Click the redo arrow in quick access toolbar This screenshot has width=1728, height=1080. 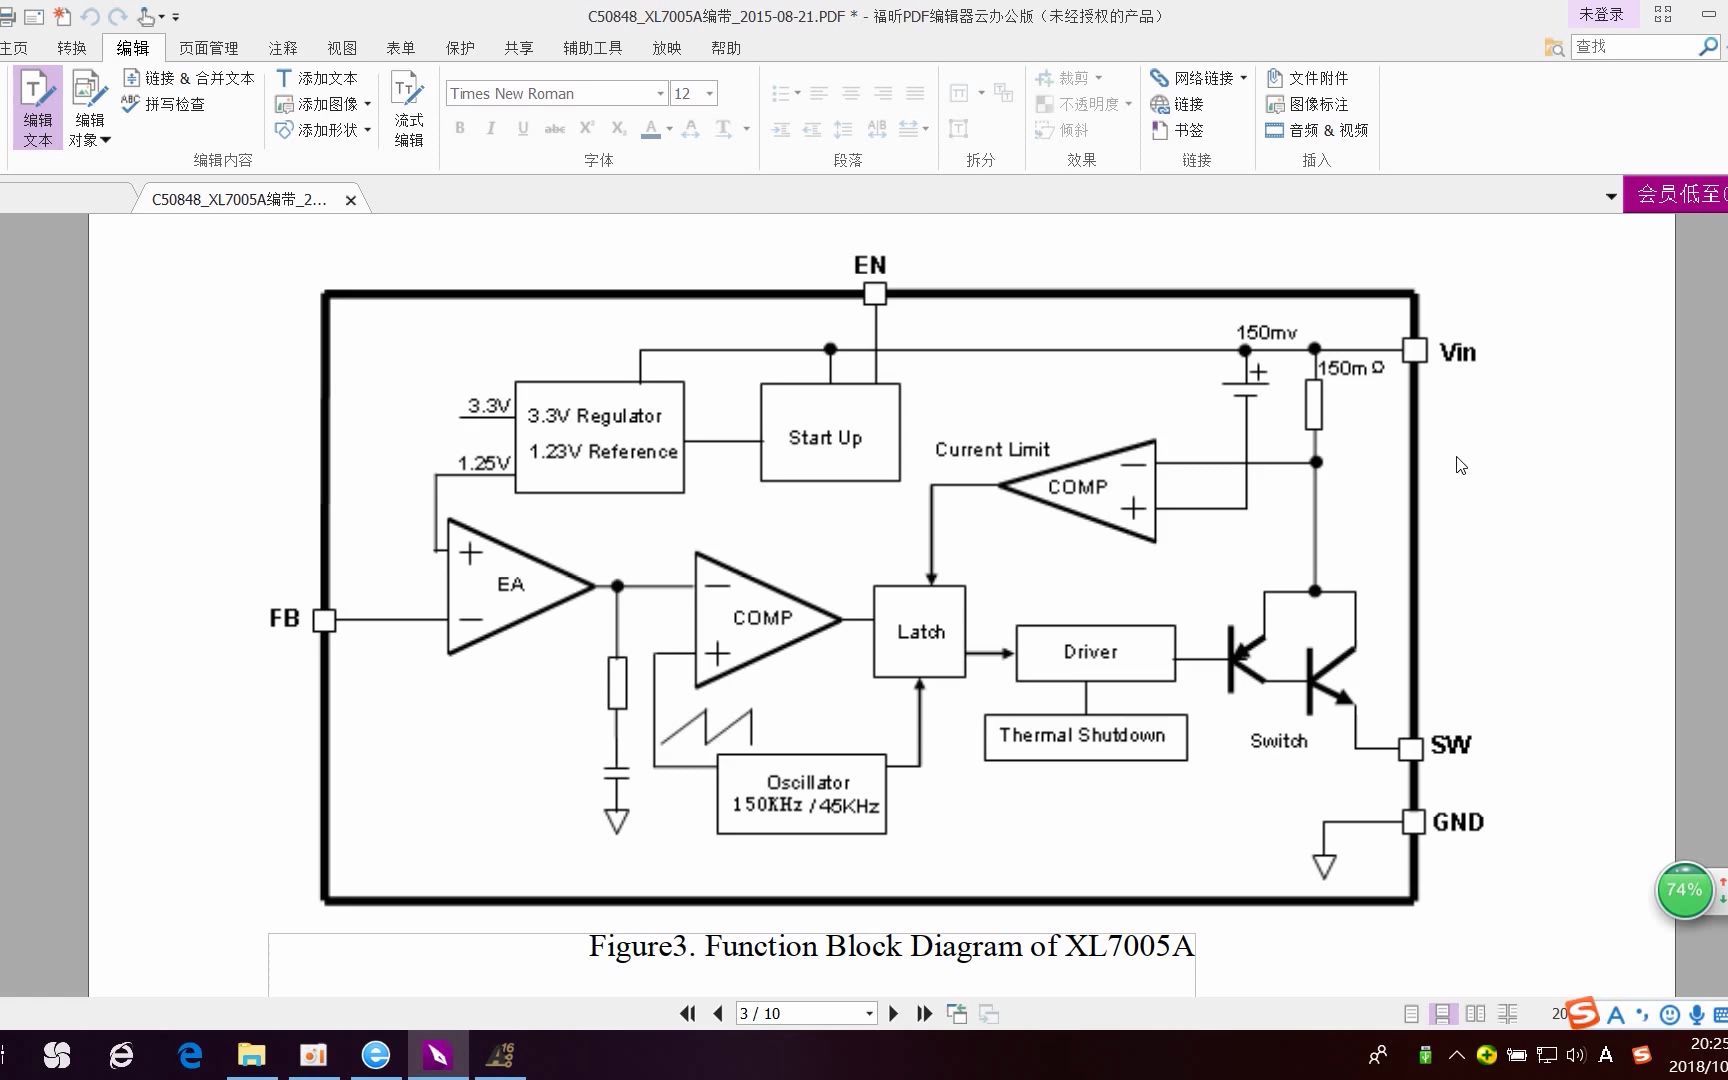[117, 16]
